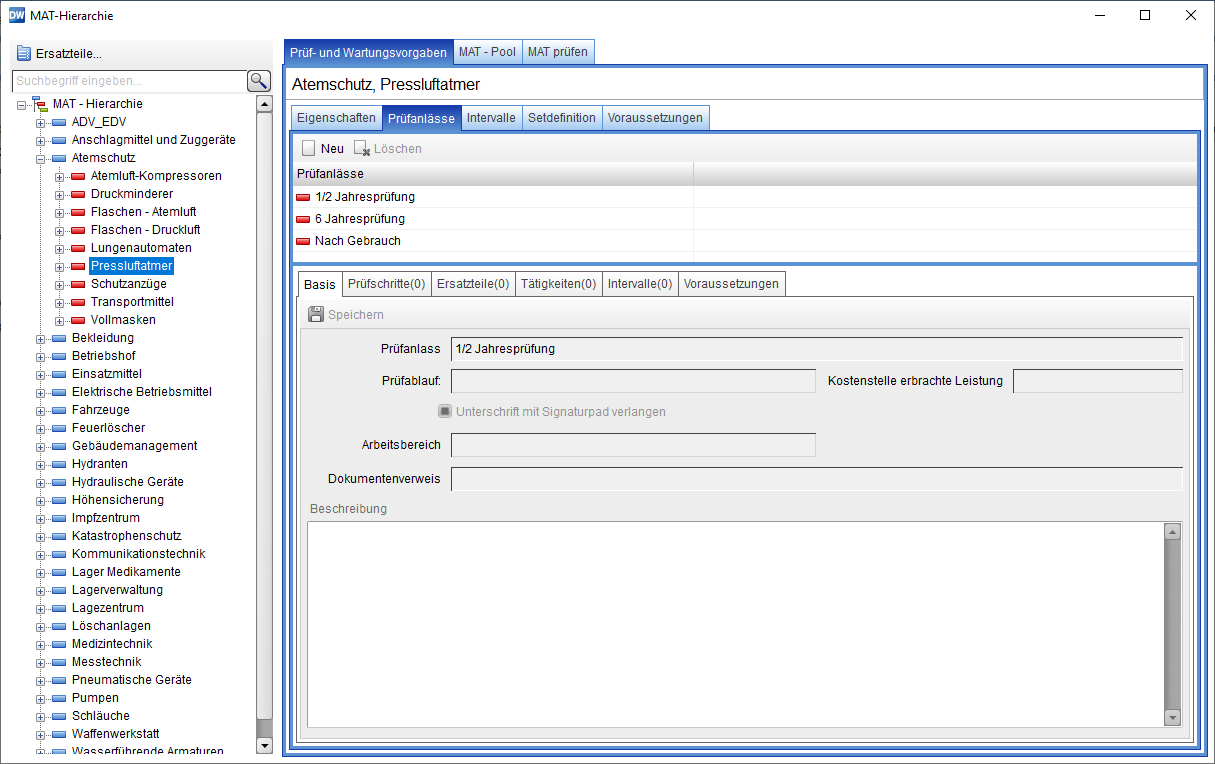Expand the Feuerlöscher tree node

[41, 428]
